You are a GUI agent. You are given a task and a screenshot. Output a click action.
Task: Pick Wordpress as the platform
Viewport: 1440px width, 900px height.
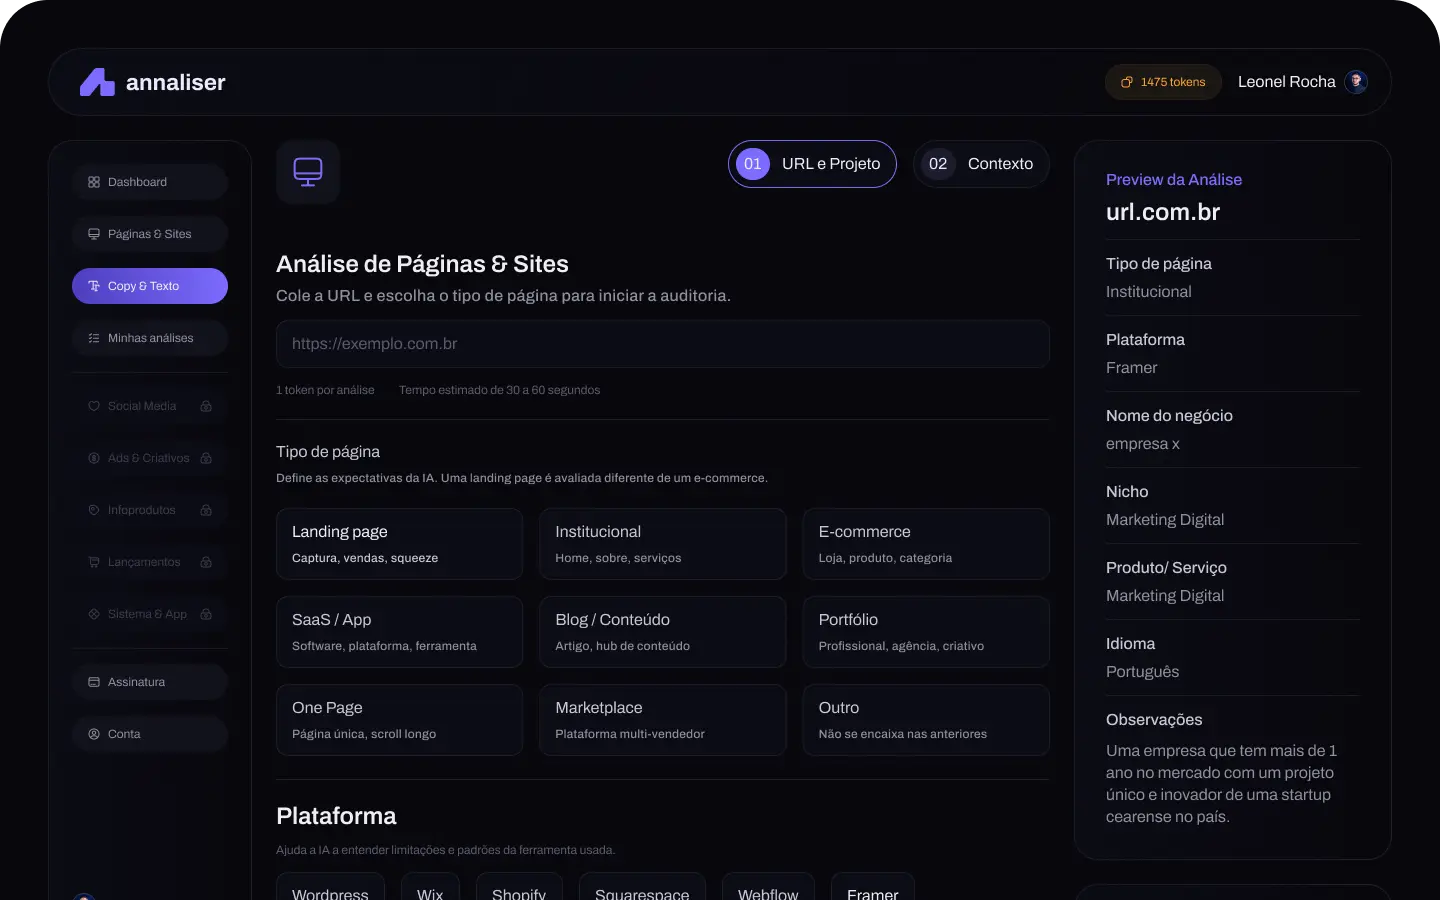(330, 888)
